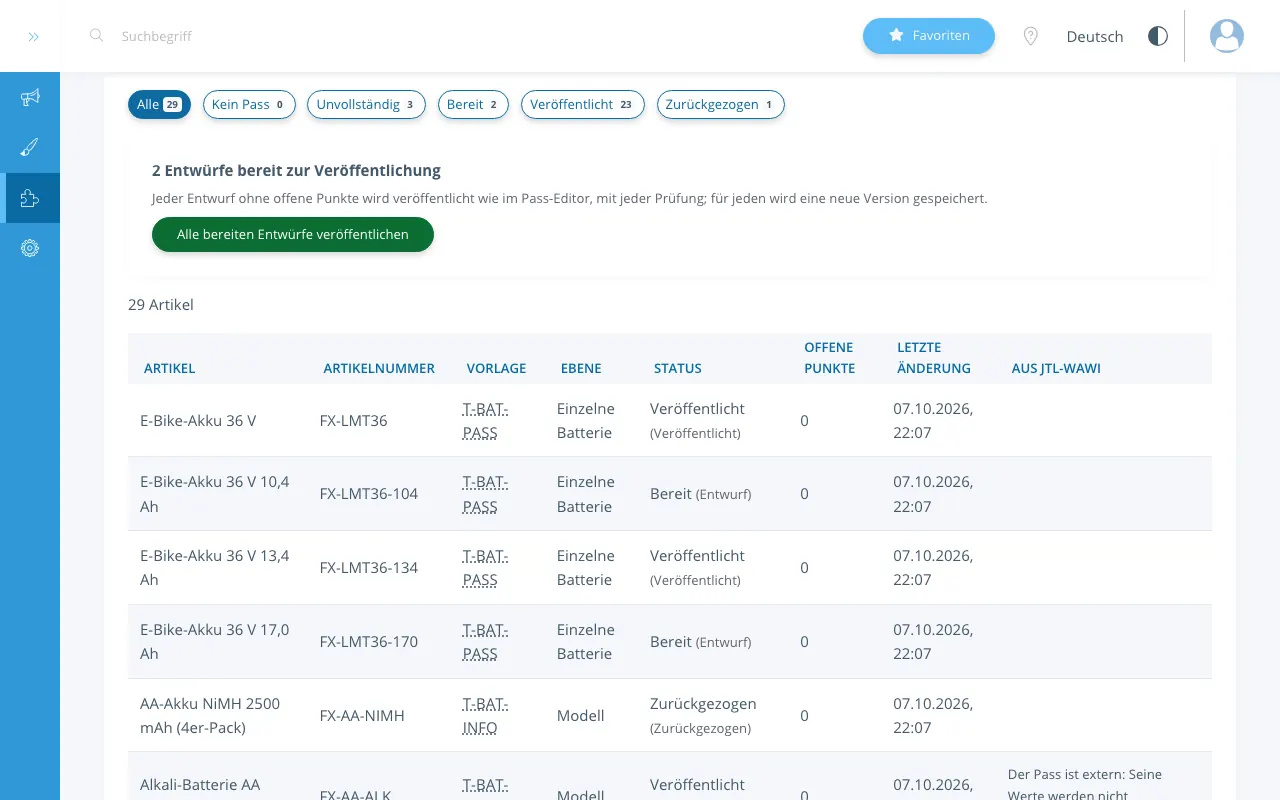Open the marketing megaphone sidebar icon
The image size is (1280, 800).
[x=30, y=97]
